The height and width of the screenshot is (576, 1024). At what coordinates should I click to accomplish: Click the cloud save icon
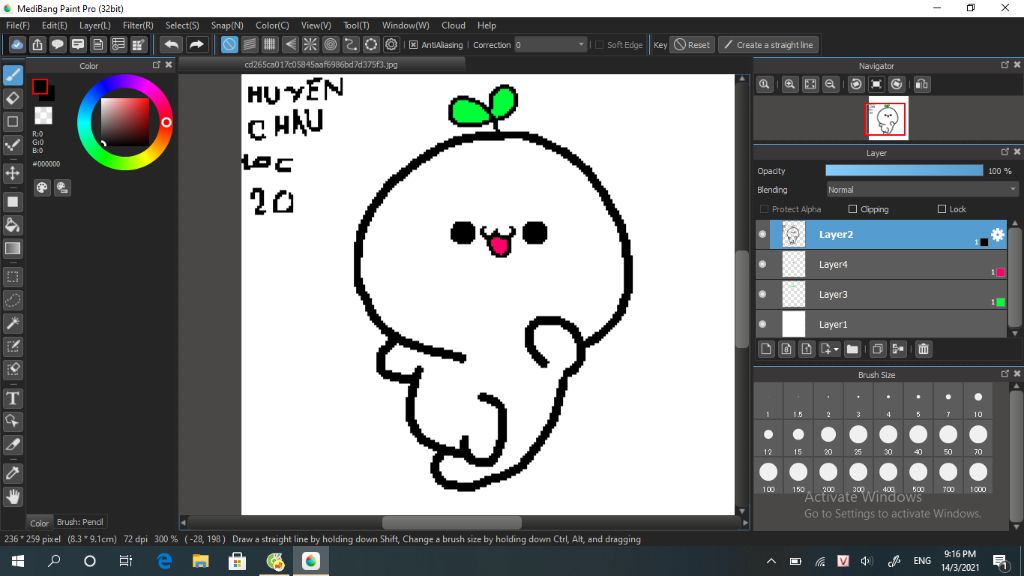point(17,44)
